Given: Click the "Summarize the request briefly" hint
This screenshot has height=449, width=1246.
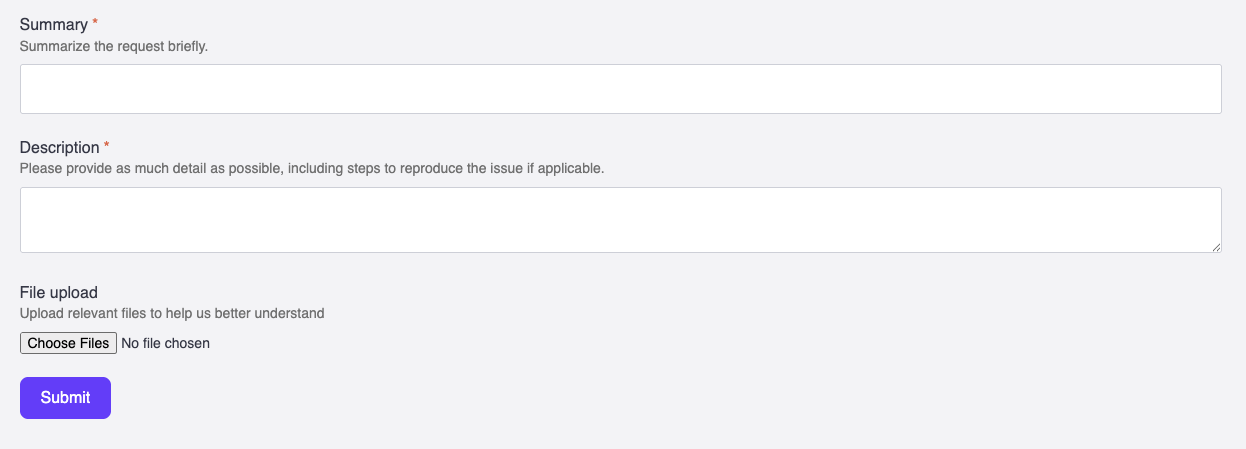Looking at the screenshot, I should pyautogui.click(x=114, y=46).
